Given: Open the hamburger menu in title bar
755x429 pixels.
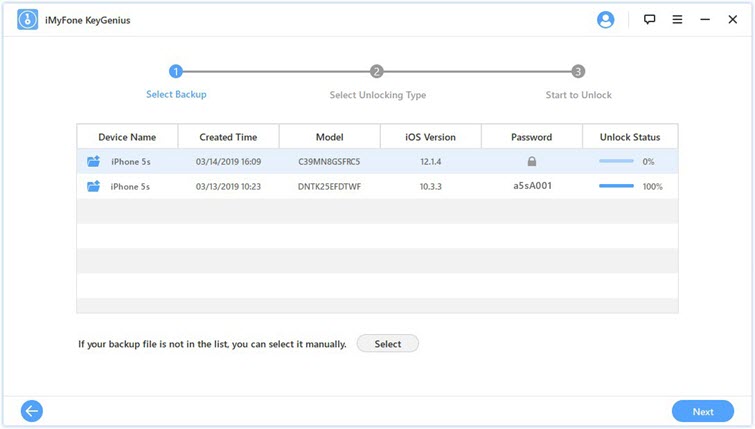Looking at the screenshot, I should click(677, 19).
